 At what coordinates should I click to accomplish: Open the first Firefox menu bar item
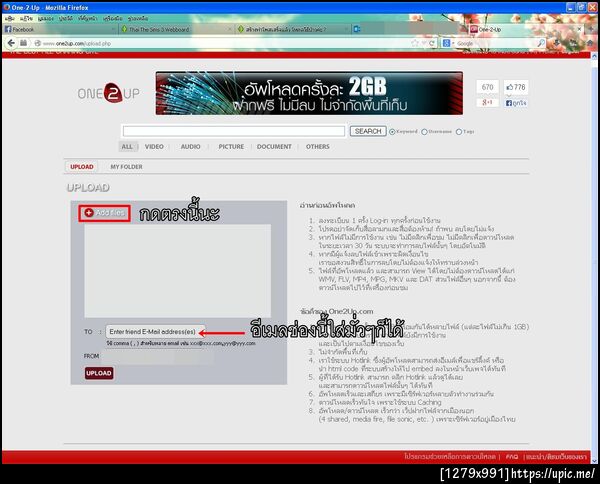click(x=9, y=18)
